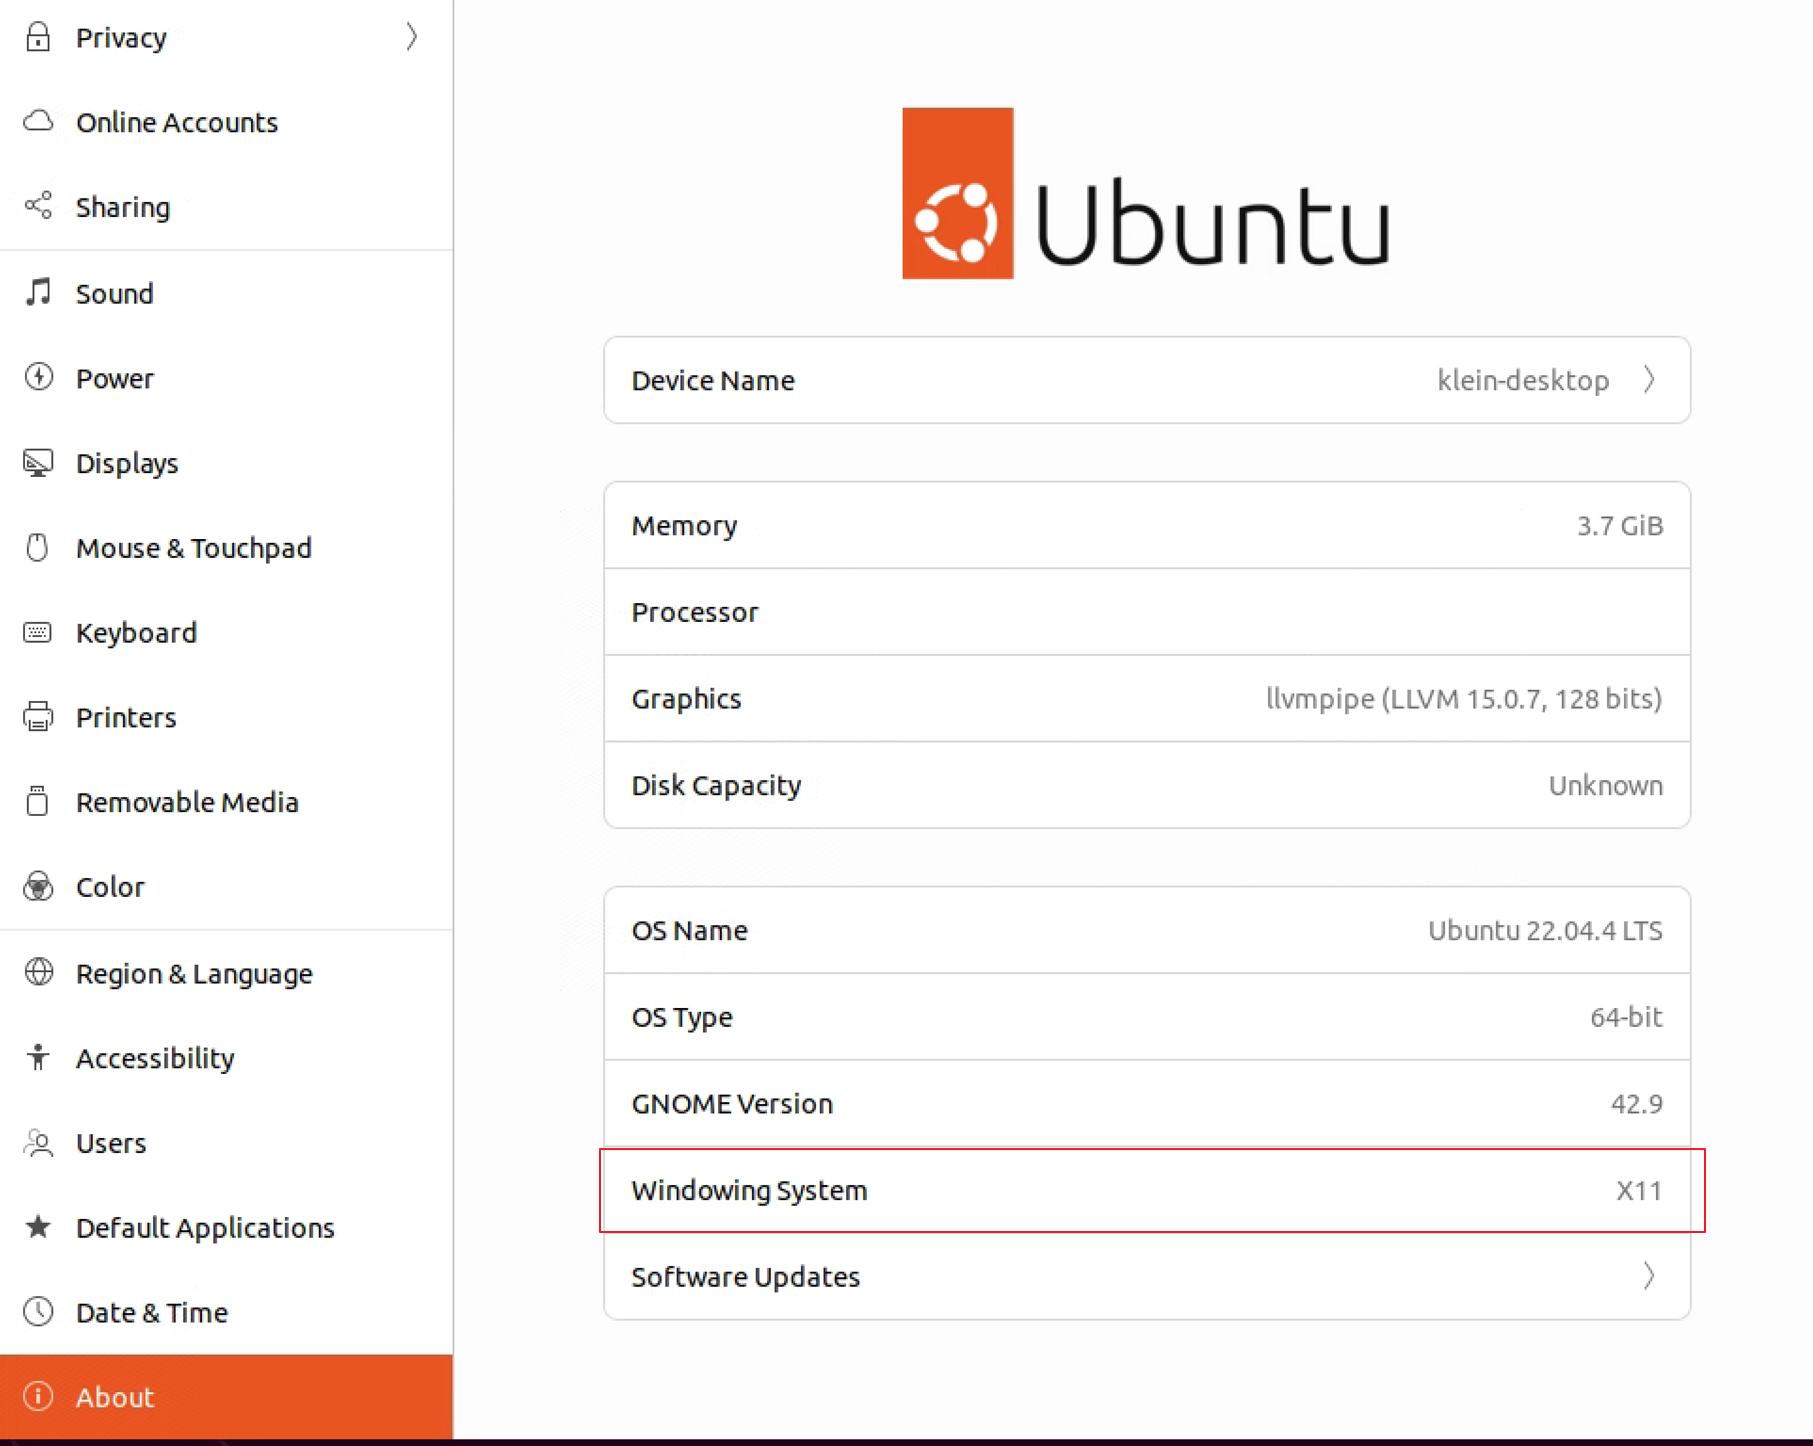
Task: Click the GNOME Version 42.9 value
Action: pyautogui.click(x=1637, y=1103)
